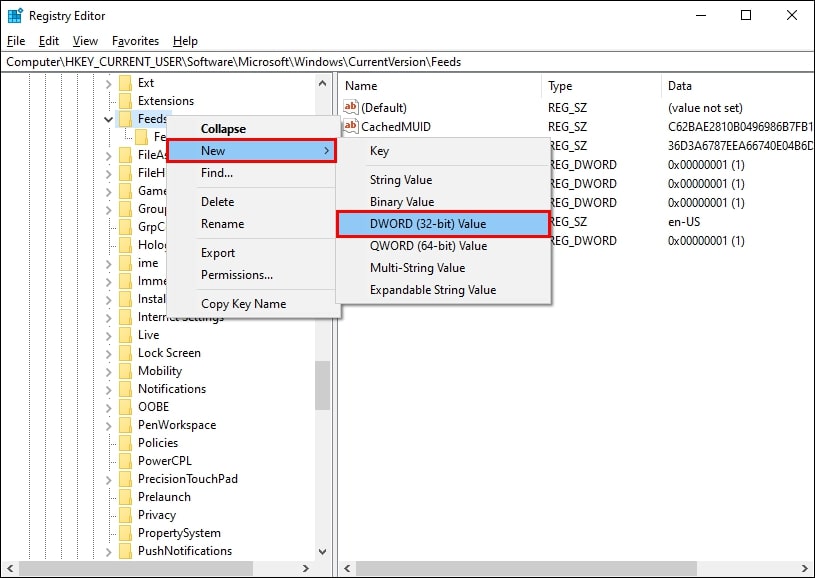The width and height of the screenshot is (815, 578).
Task: Click the tree pane scroll-up arrow
Action: [x=322, y=83]
